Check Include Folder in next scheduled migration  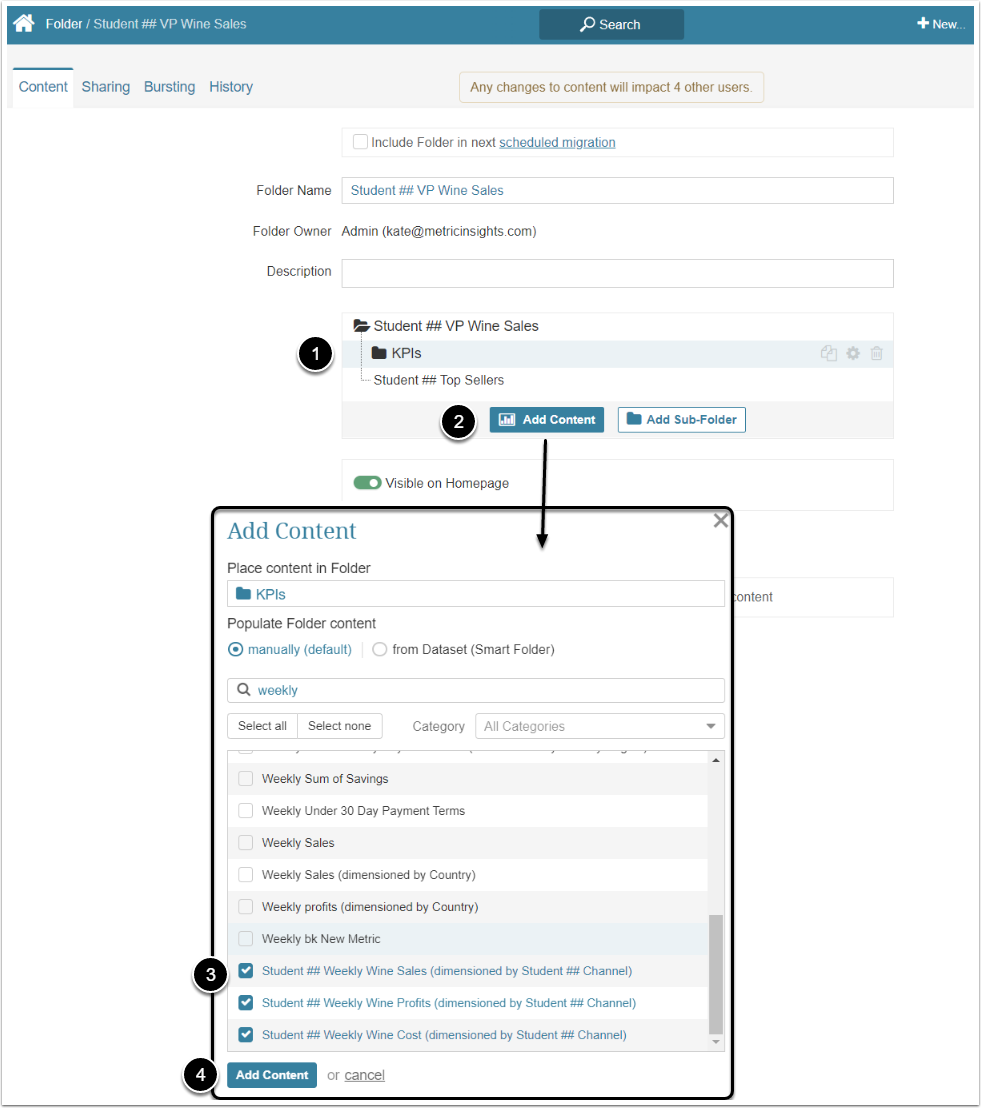pyautogui.click(x=360, y=142)
